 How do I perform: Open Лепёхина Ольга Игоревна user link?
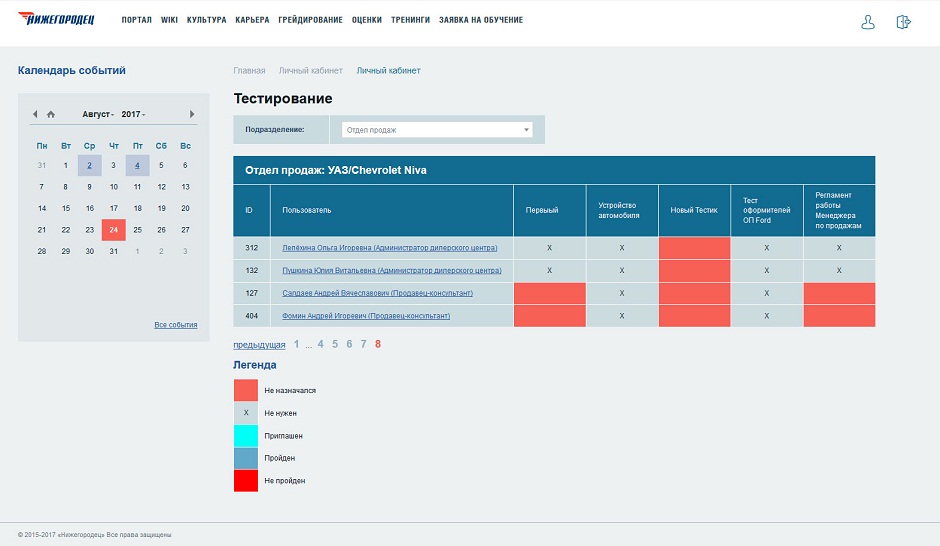391,247
